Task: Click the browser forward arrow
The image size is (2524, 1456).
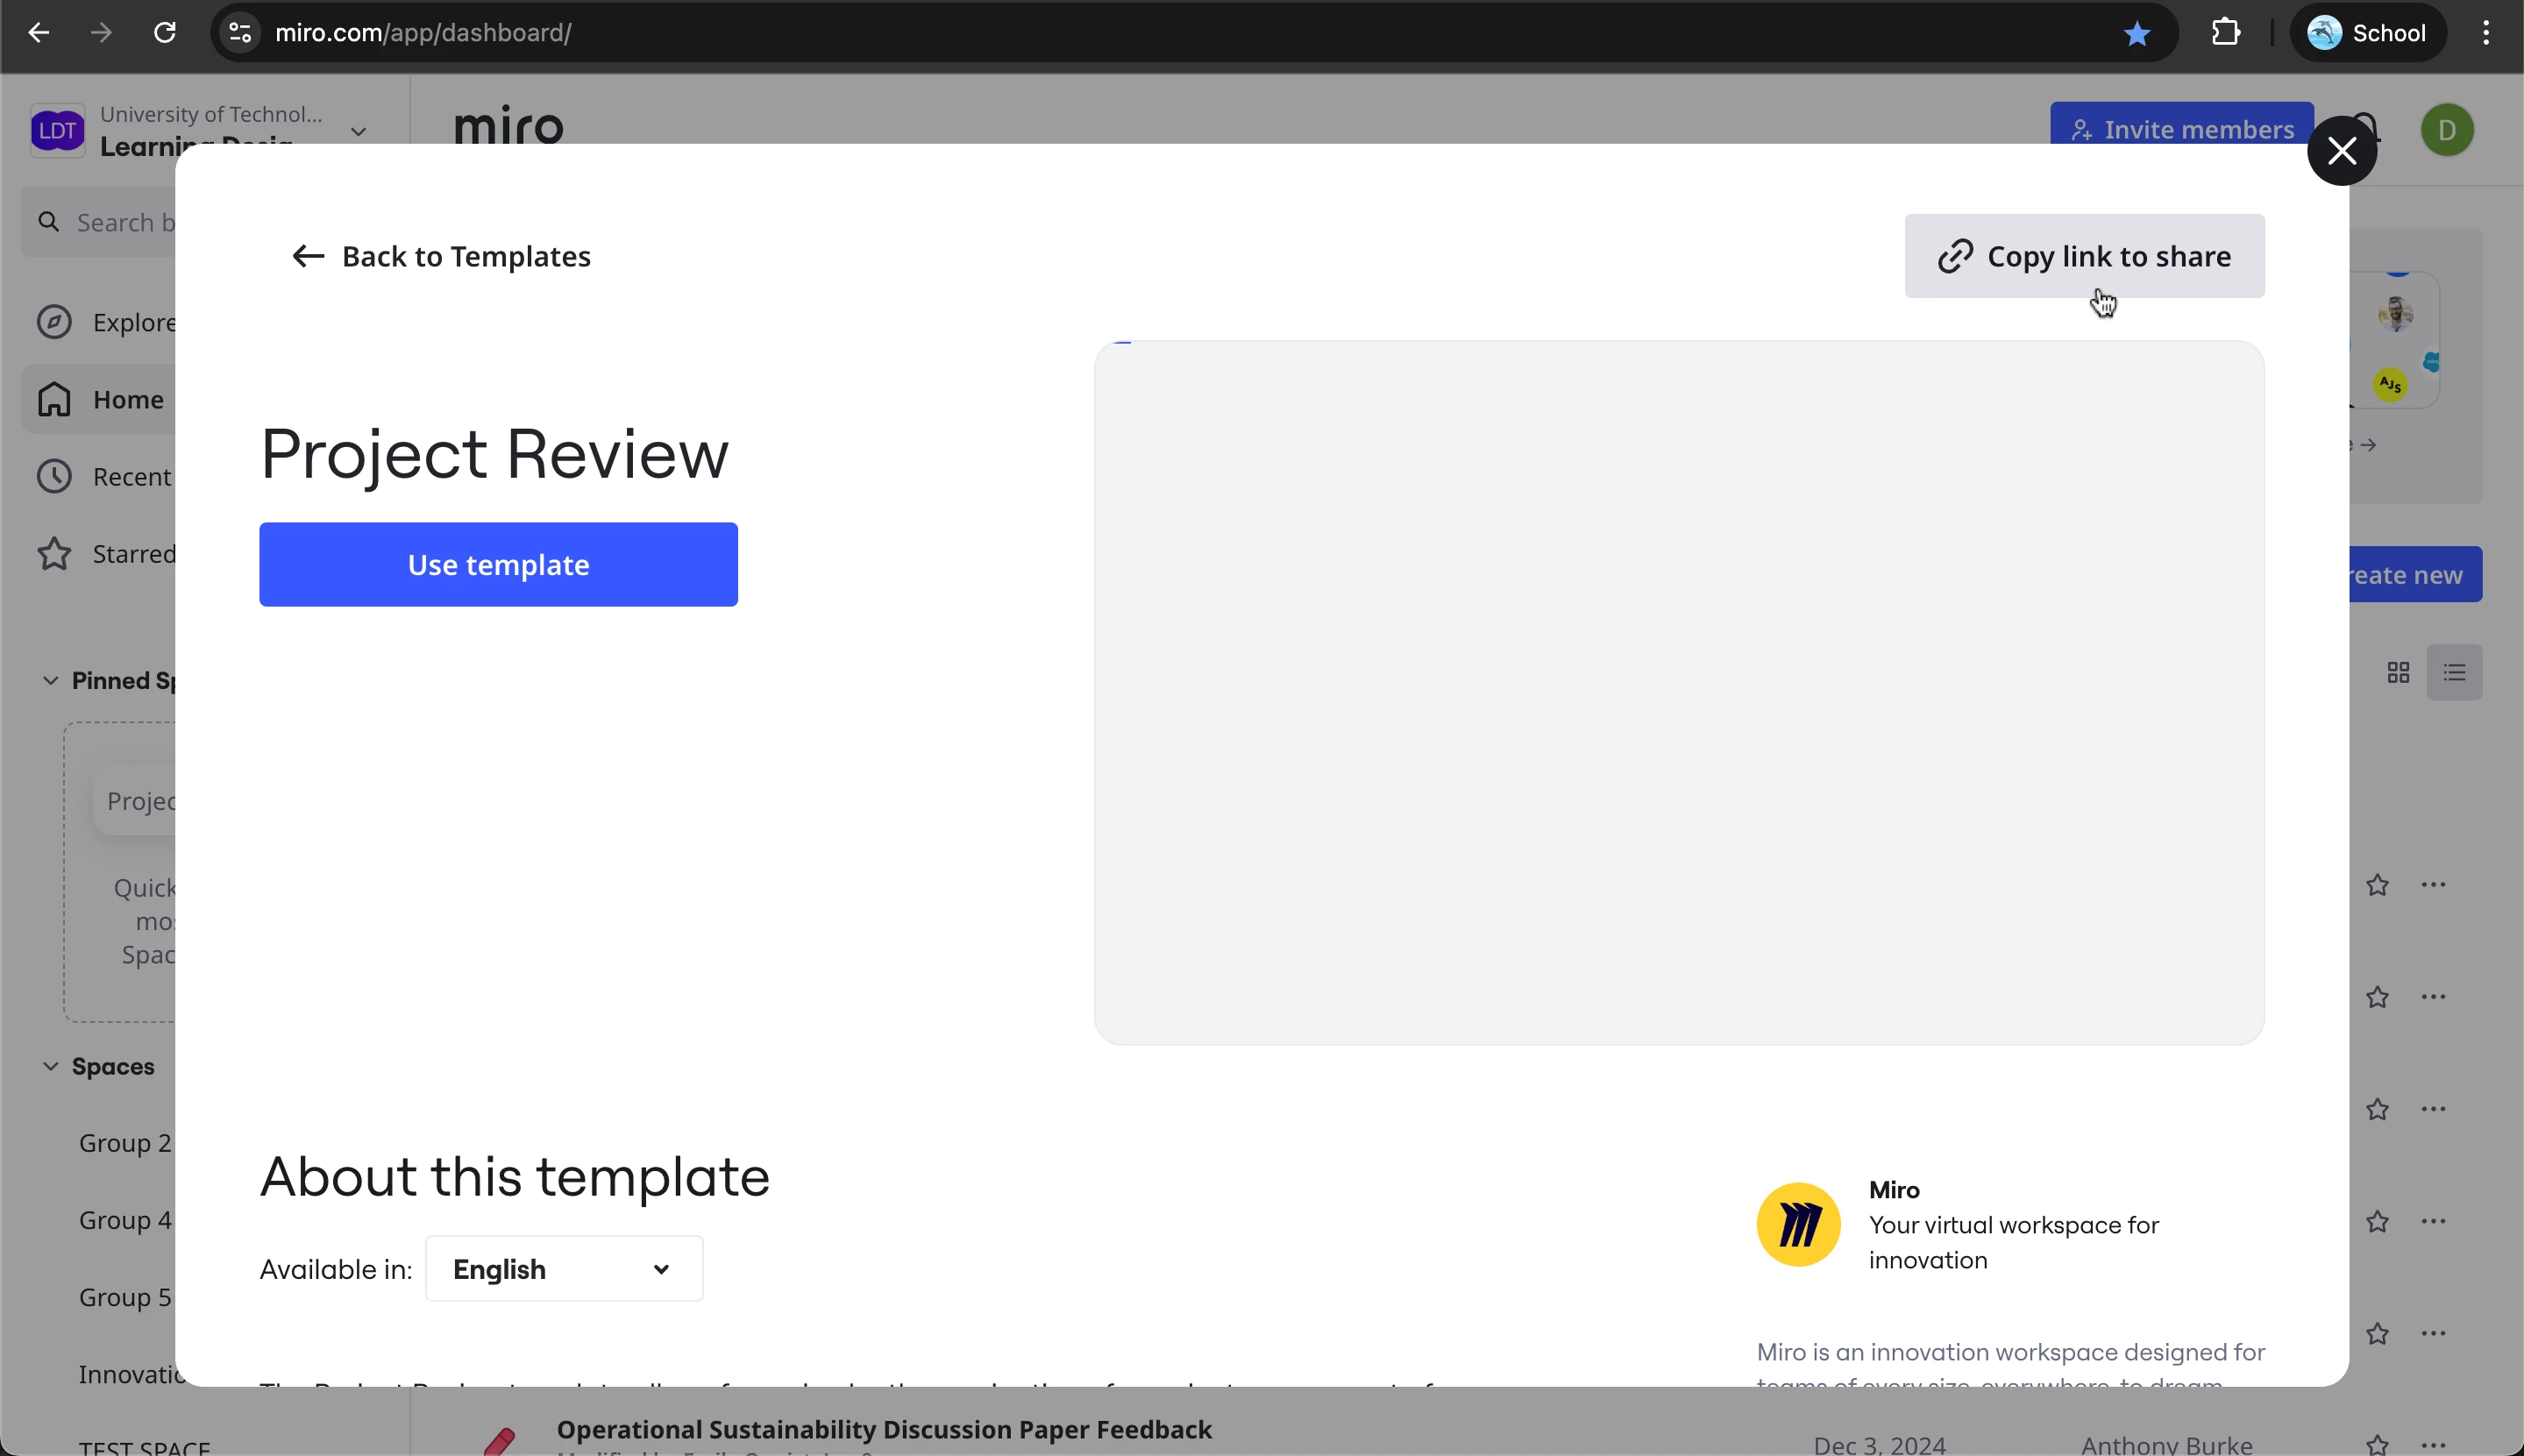Action: tap(101, 33)
